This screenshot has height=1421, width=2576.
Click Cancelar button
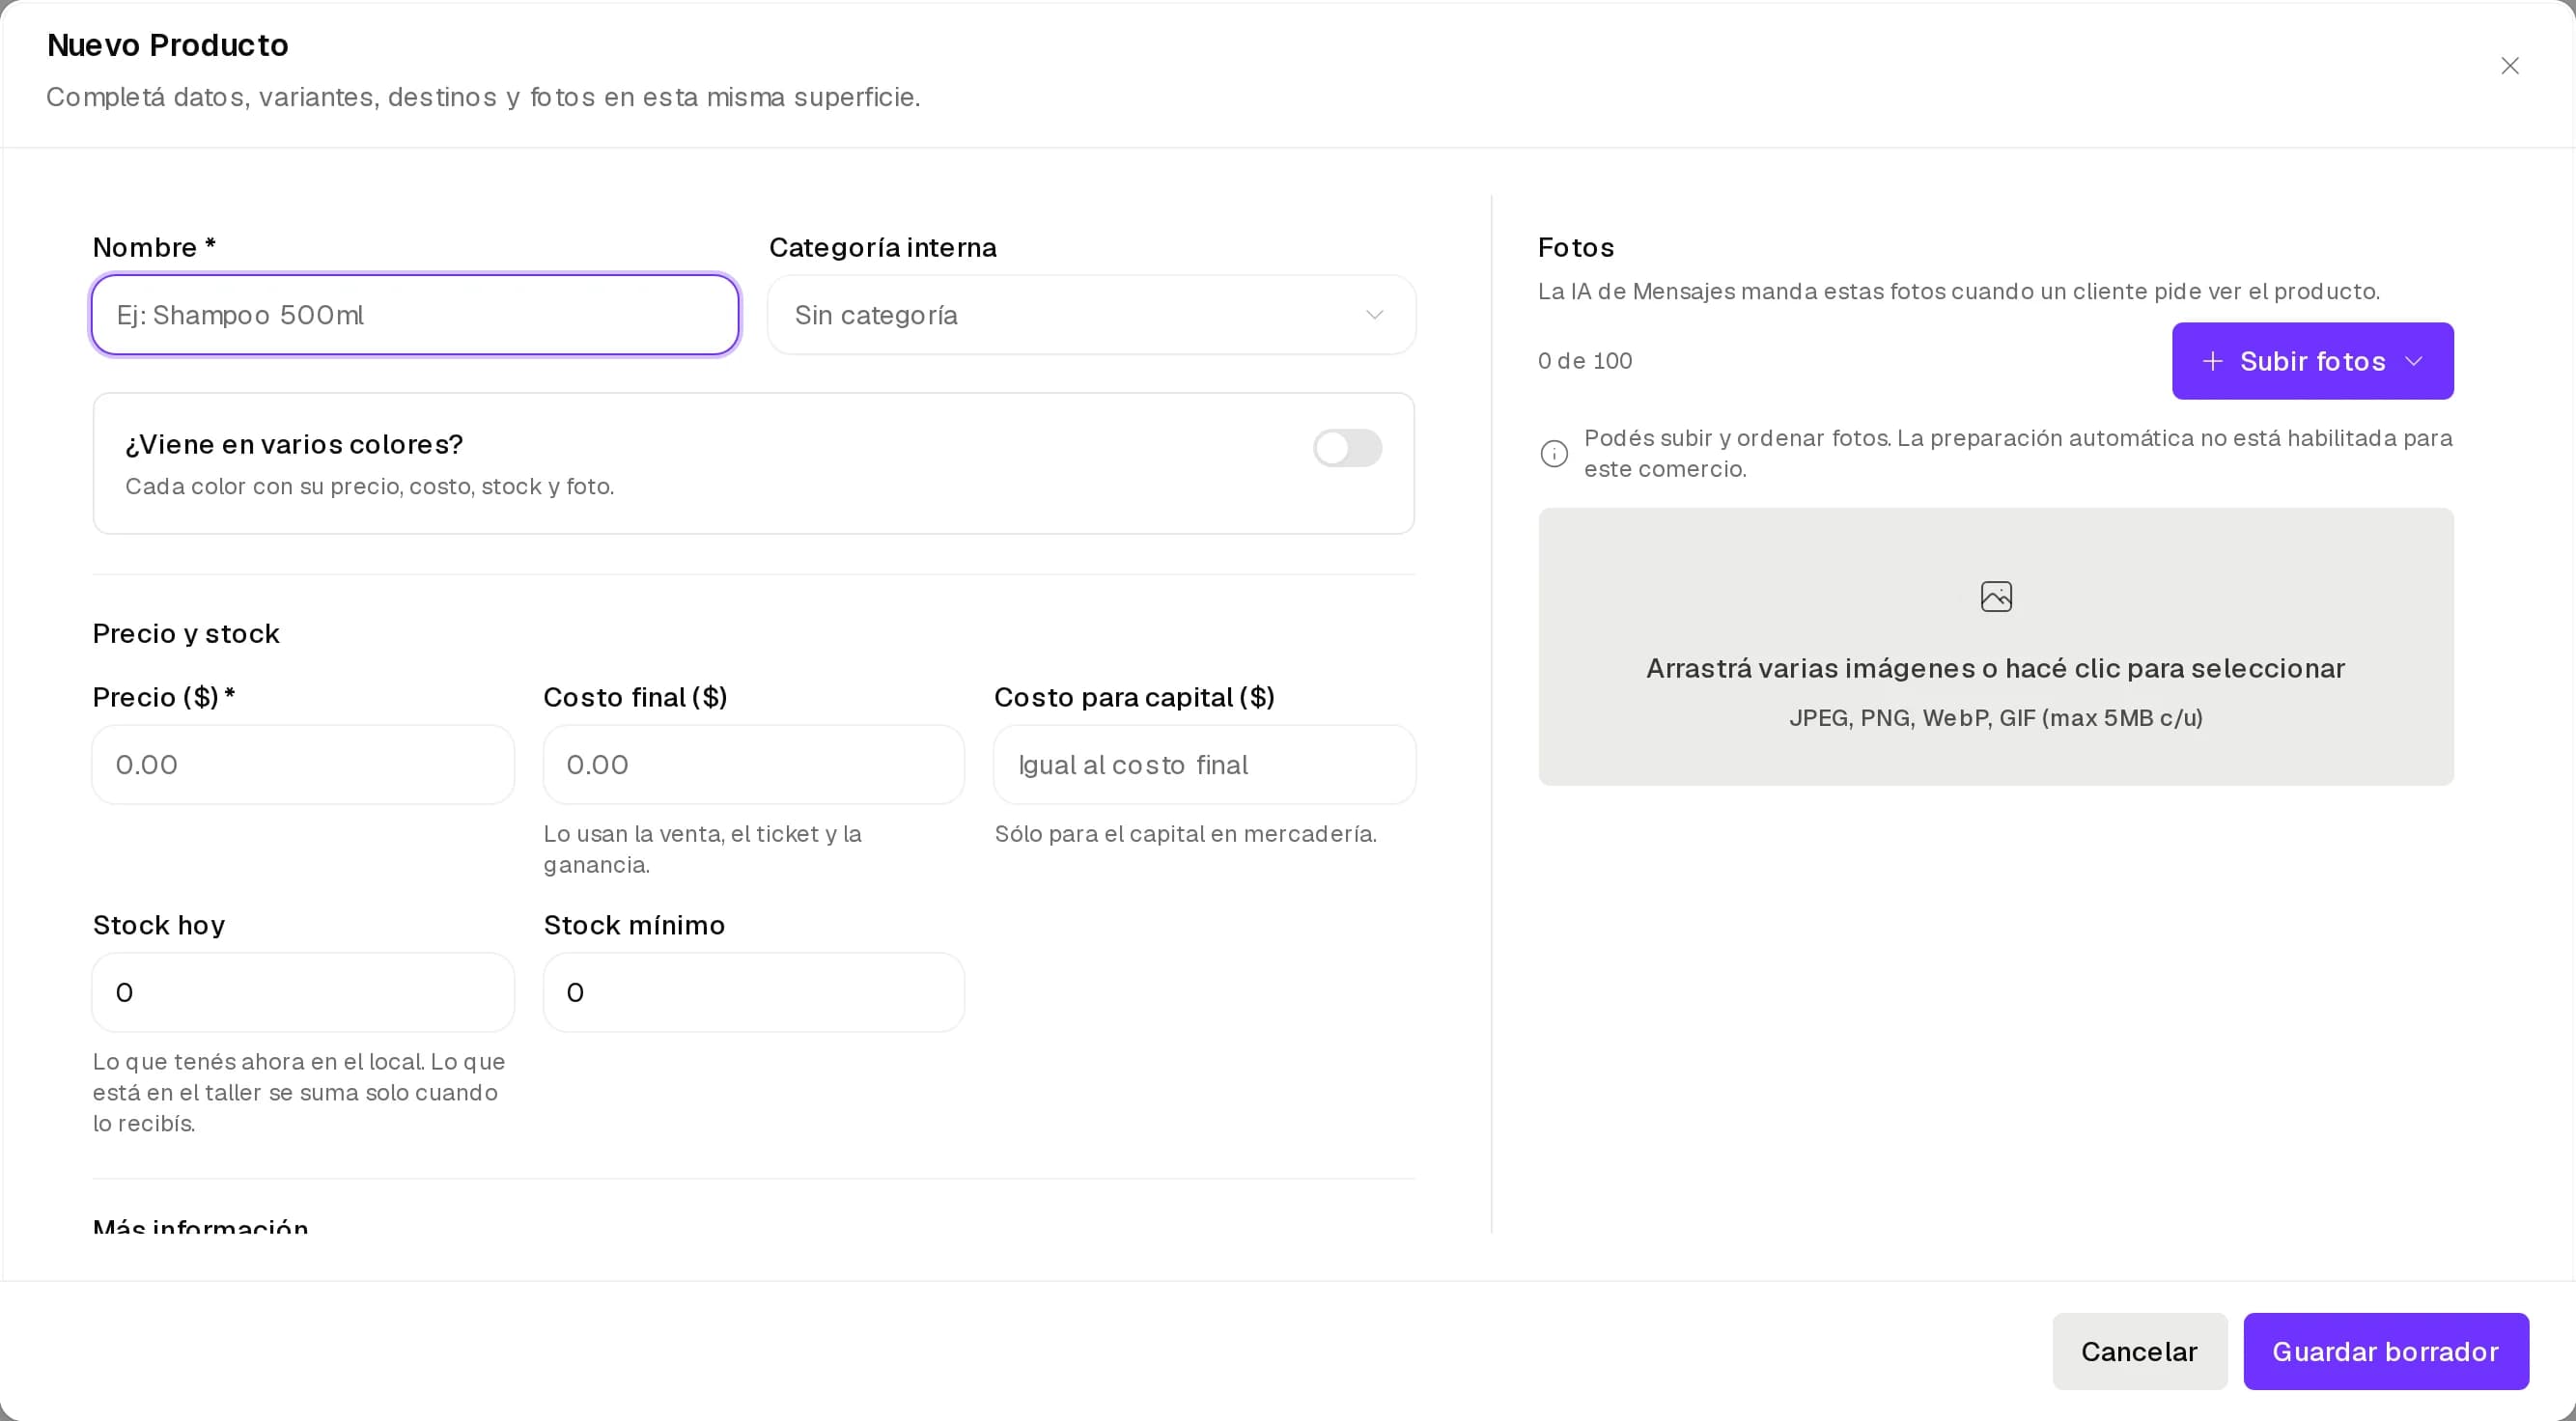click(x=2139, y=1352)
